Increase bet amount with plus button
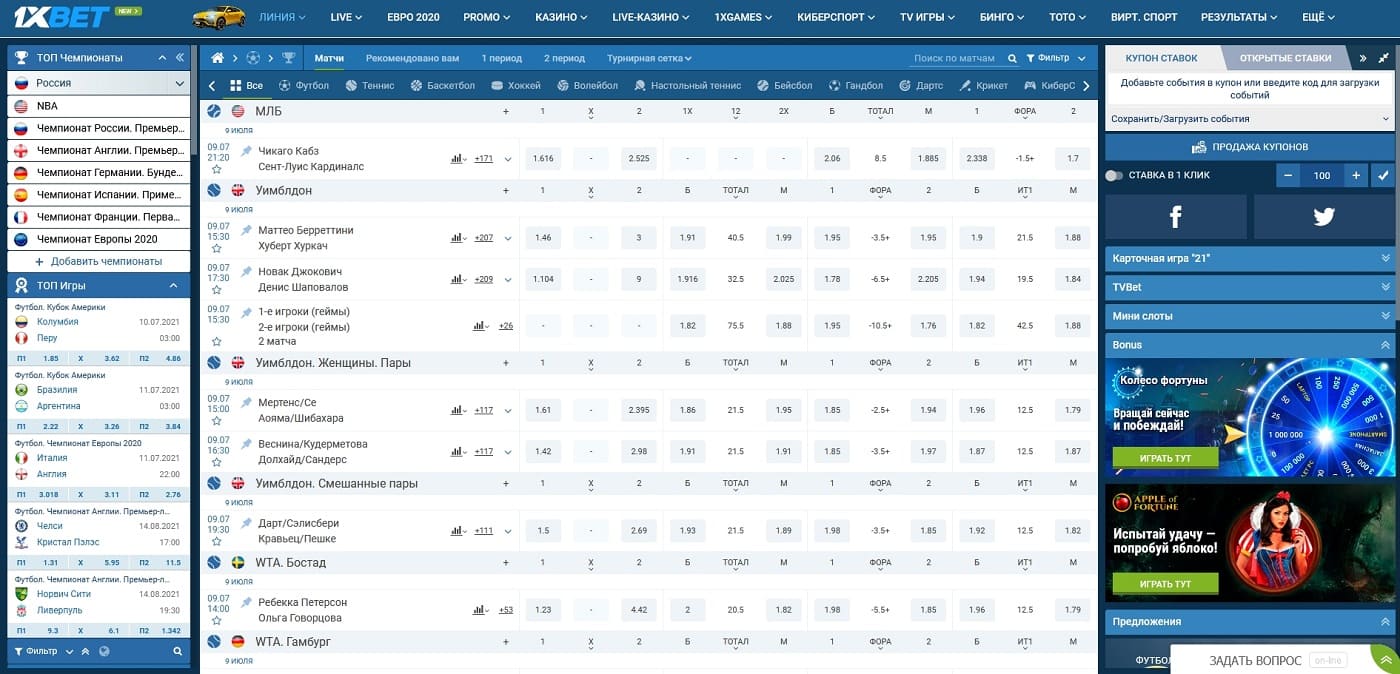This screenshot has height=674, width=1400. (x=1356, y=175)
